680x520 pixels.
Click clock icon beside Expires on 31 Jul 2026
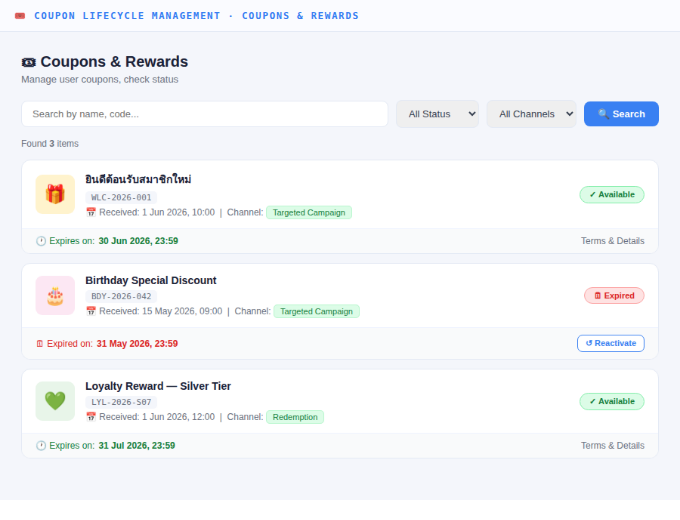[x=41, y=446]
